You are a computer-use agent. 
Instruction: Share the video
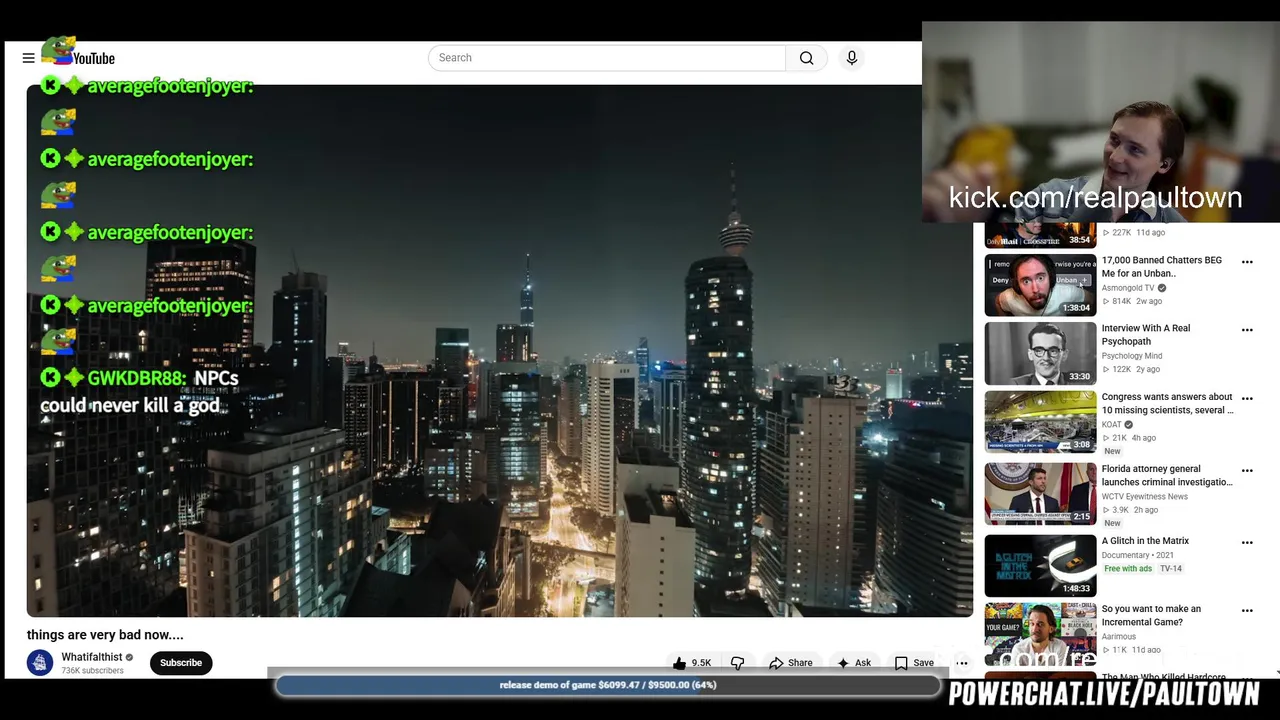coord(790,663)
